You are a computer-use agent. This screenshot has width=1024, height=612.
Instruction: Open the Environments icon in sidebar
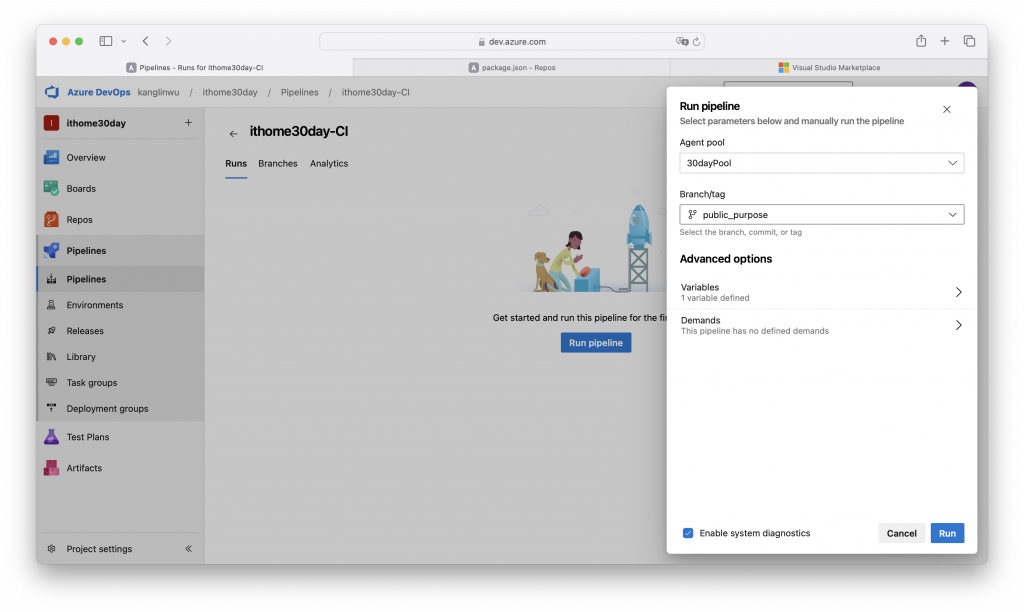click(x=52, y=305)
